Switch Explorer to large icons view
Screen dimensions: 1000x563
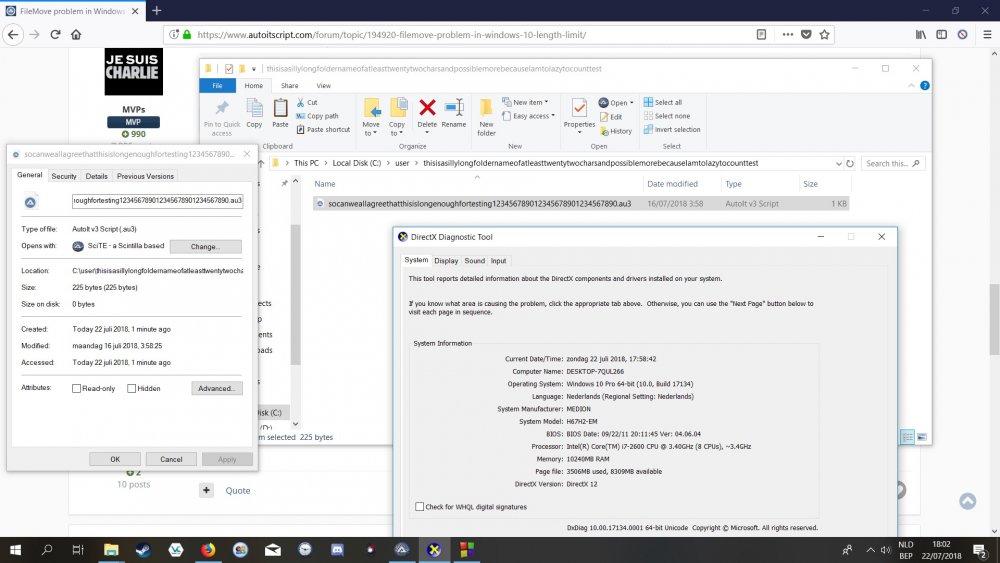[x=922, y=437]
